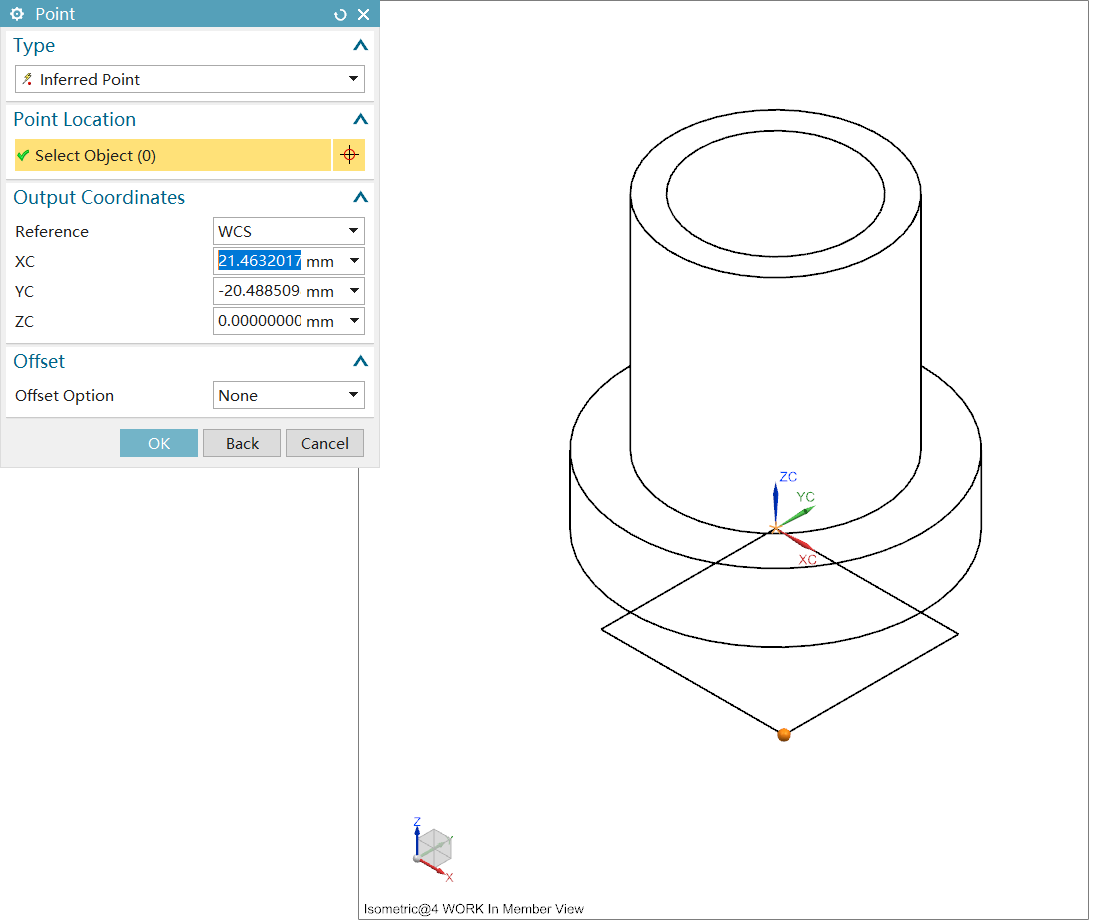1106x920 pixels.
Task: Collapse the Point Location section
Action: coord(360,120)
